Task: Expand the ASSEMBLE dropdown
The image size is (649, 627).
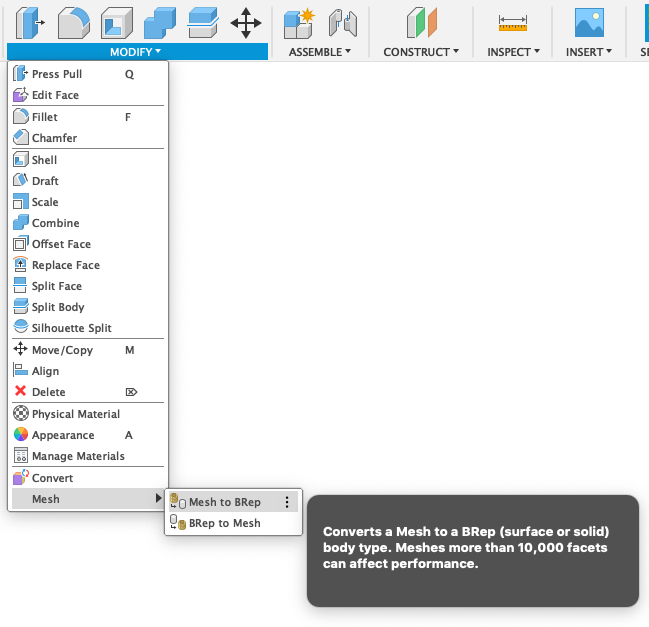Action: coord(320,52)
